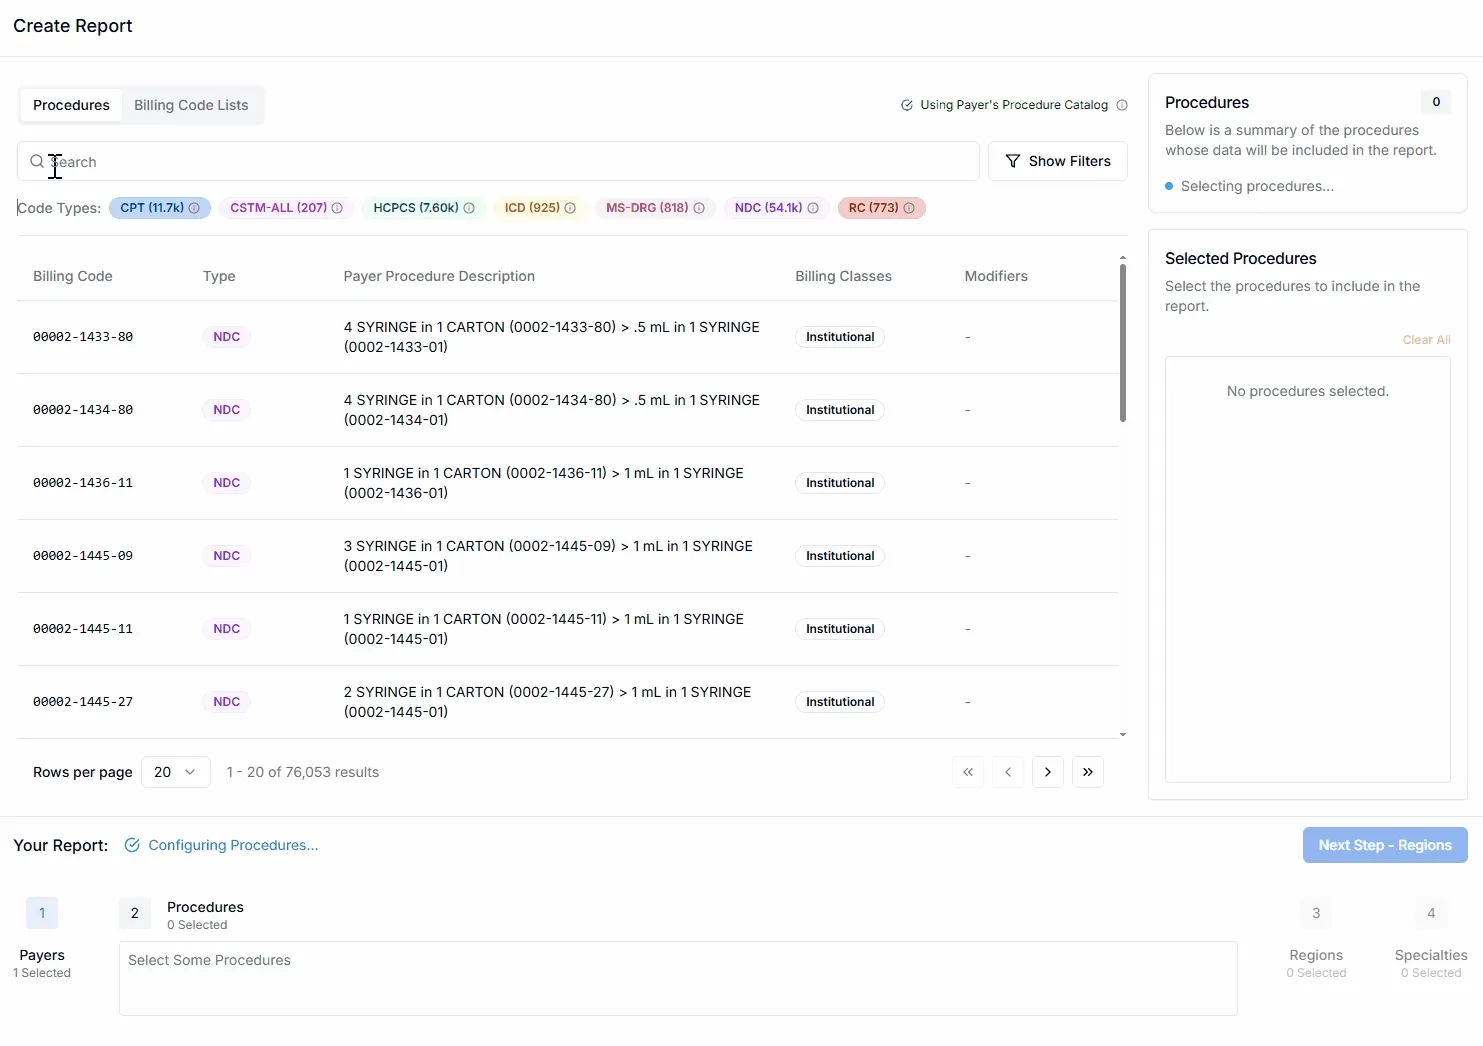Viewport: 1483px width, 1046px height.
Task: Click Billing Code column header
Action: [x=73, y=276]
